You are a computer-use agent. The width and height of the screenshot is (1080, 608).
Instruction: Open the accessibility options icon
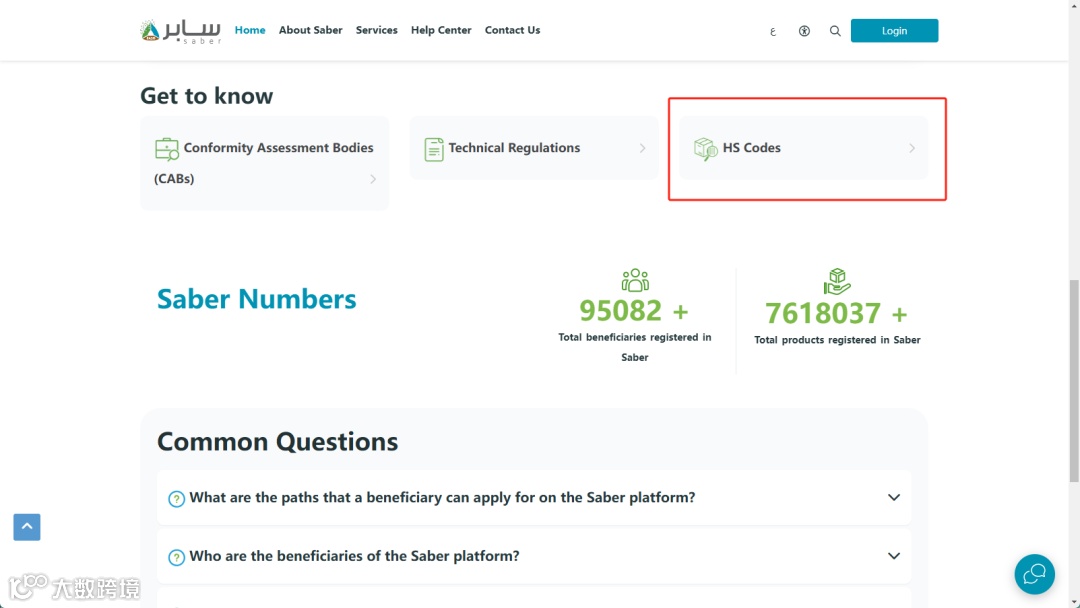pos(804,31)
